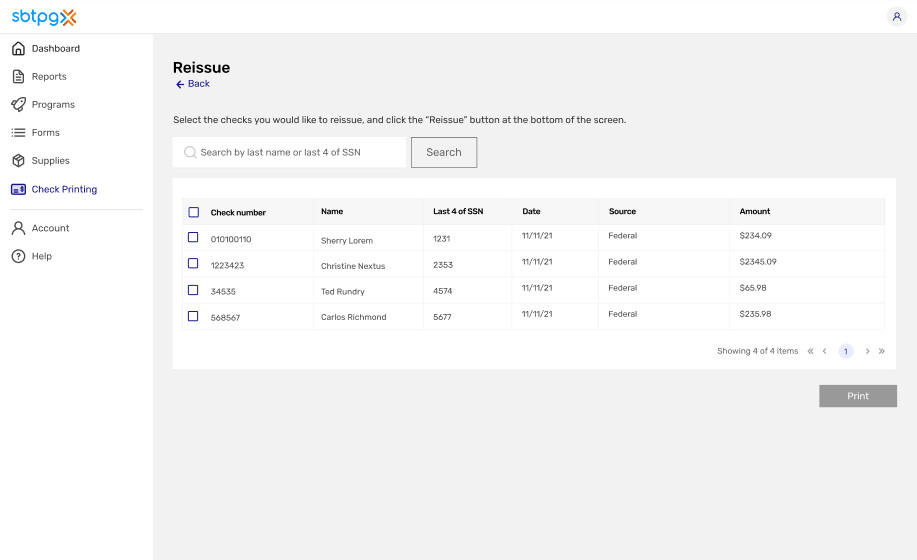Viewport: 917px width, 560px height.
Task: Click the Back arrow icon
Action: click(180, 84)
